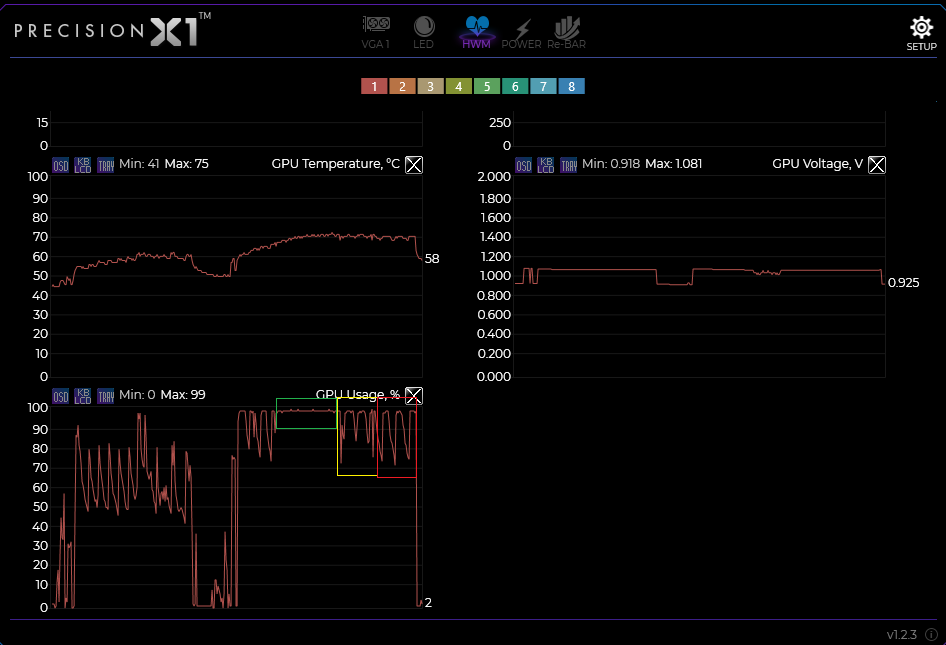Click current voltage value 0.925

[x=904, y=282]
